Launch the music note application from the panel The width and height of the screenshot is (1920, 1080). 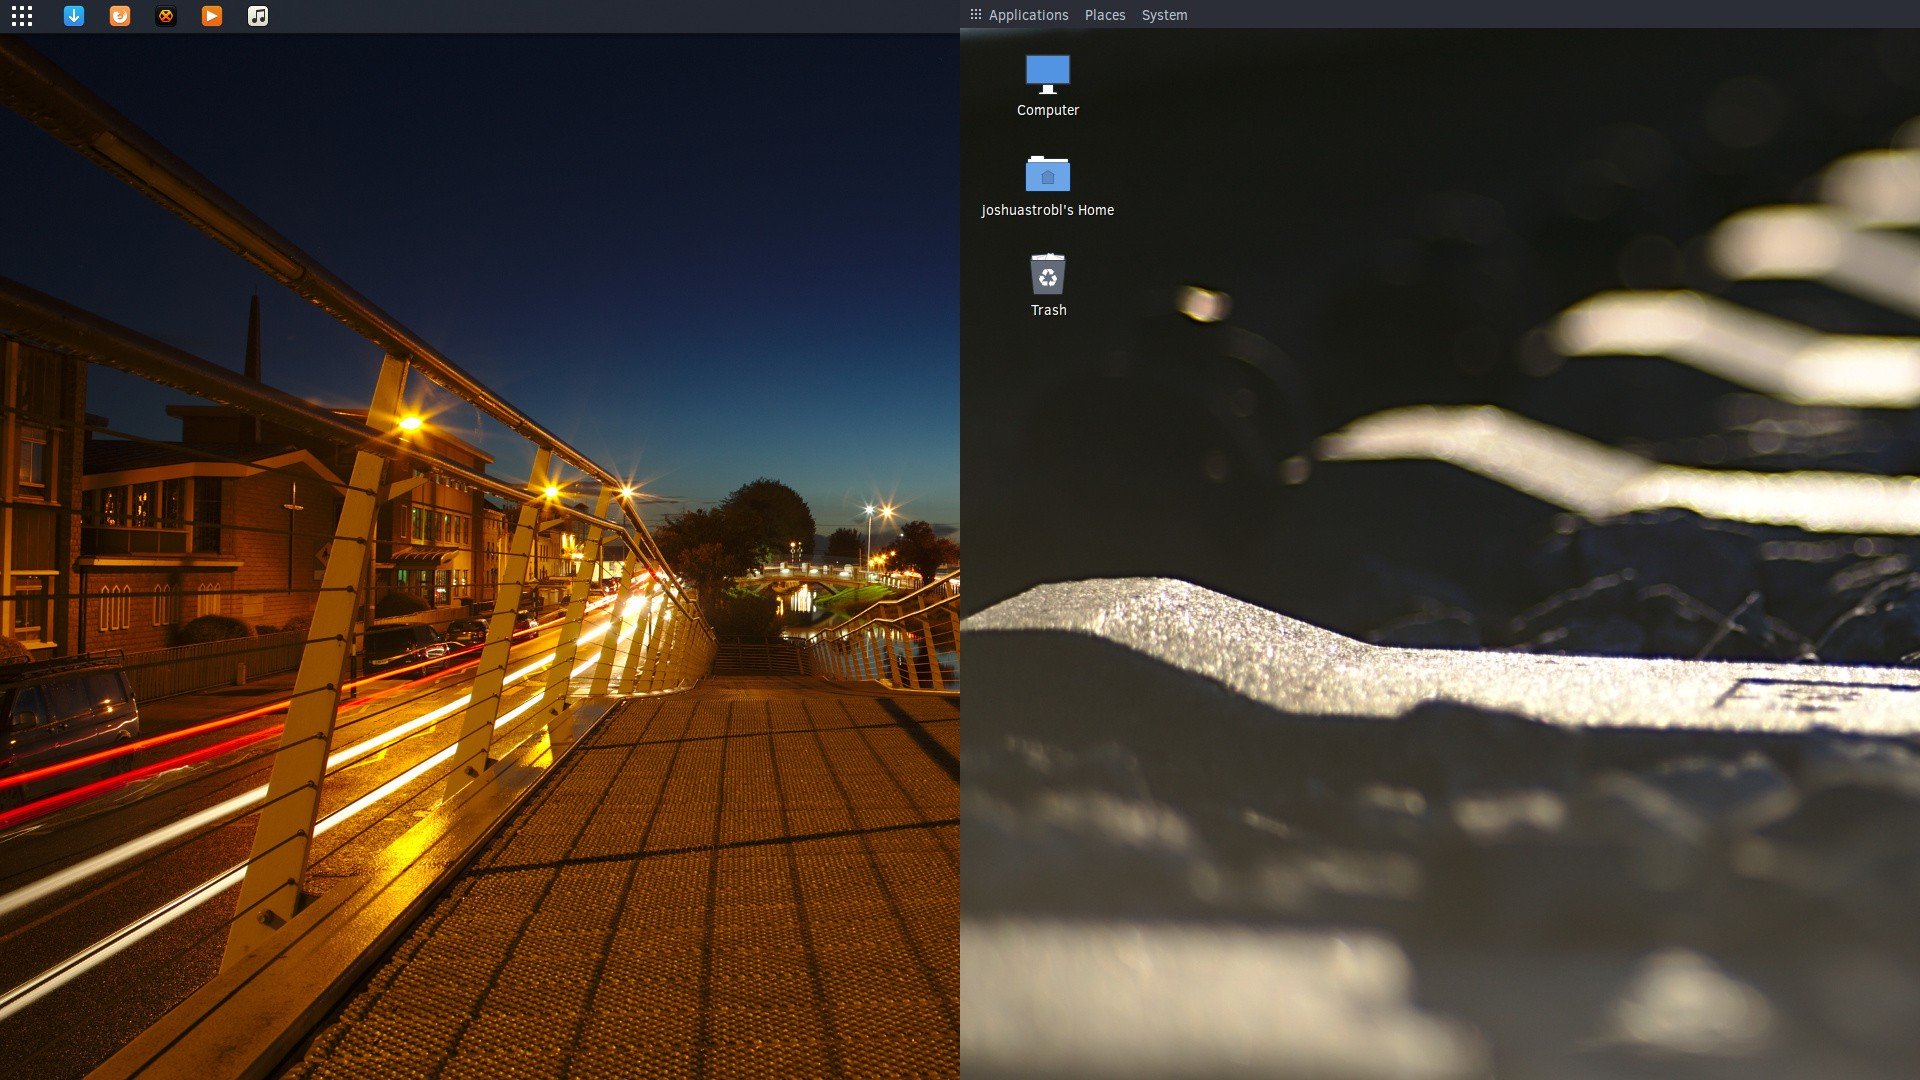pyautogui.click(x=257, y=16)
